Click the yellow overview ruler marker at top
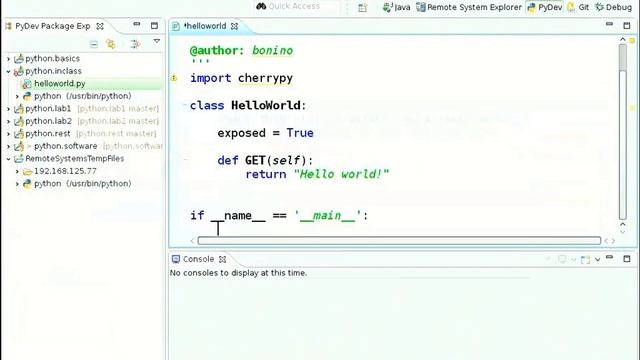Viewport: 640px width, 360px height. point(632,40)
